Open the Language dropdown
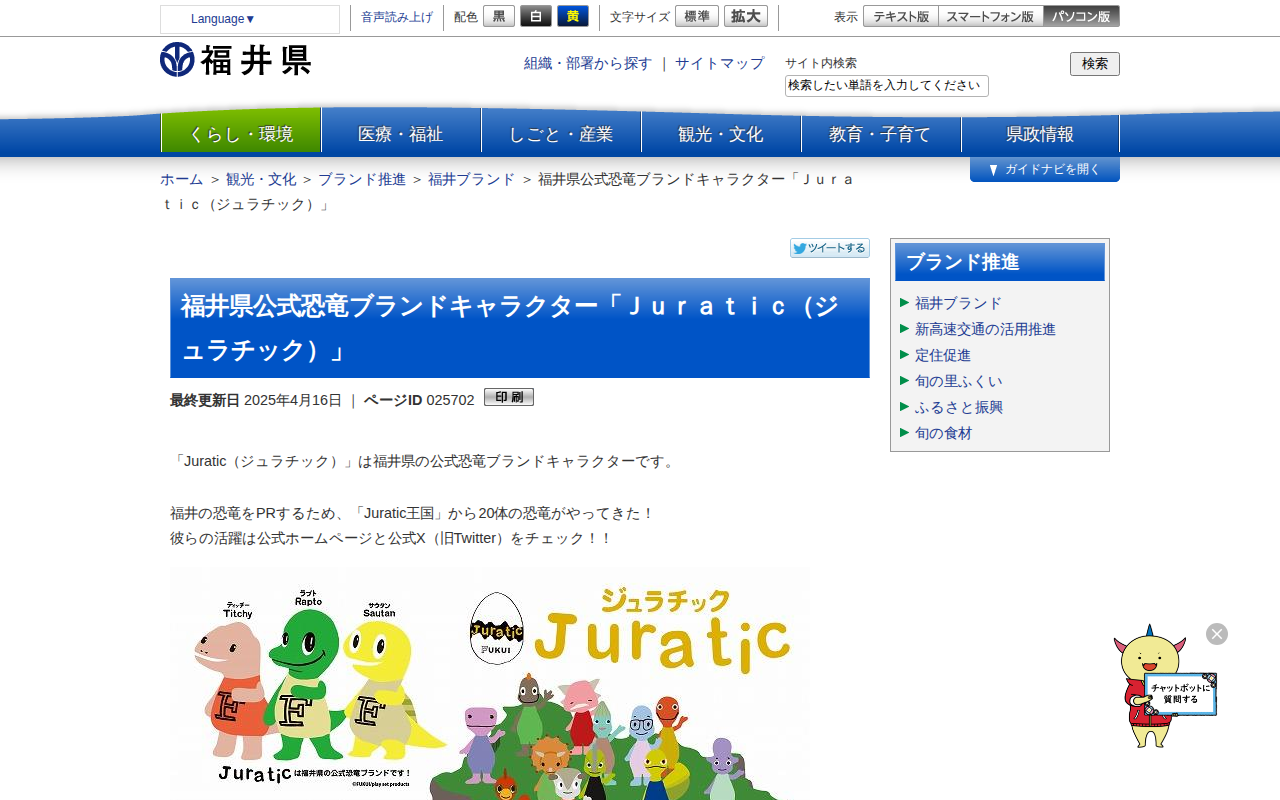1280x800 pixels. [x=250, y=19]
